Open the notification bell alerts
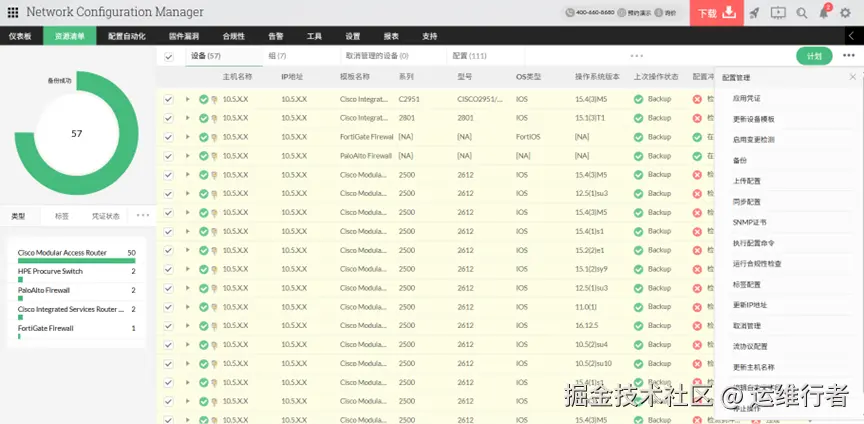 pos(824,12)
